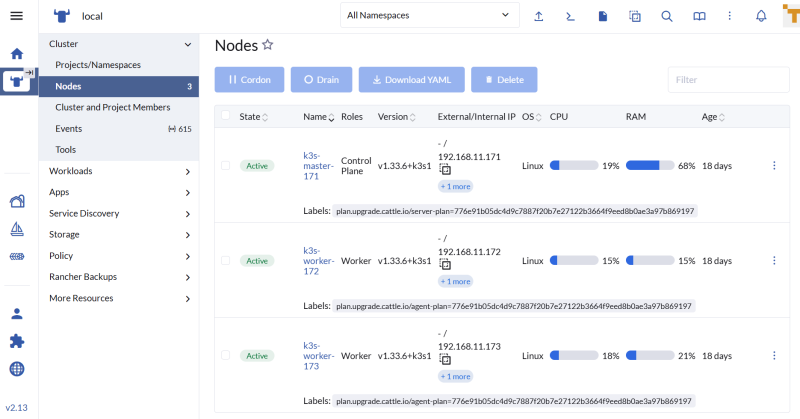Copy IP 192.168.11.171 to clipboard

point(445,170)
